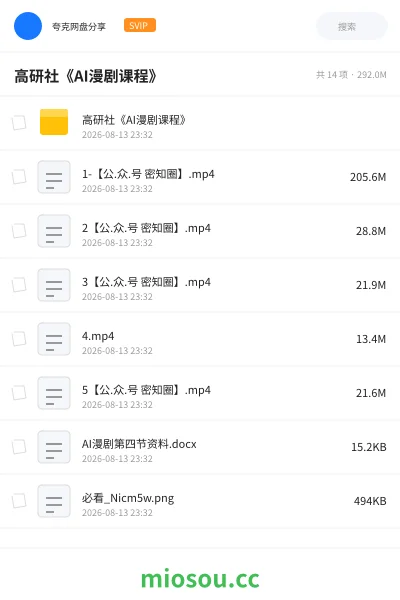Click the 搜索 search field
This screenshot has width=400, height=600.
tap(352, 26)
